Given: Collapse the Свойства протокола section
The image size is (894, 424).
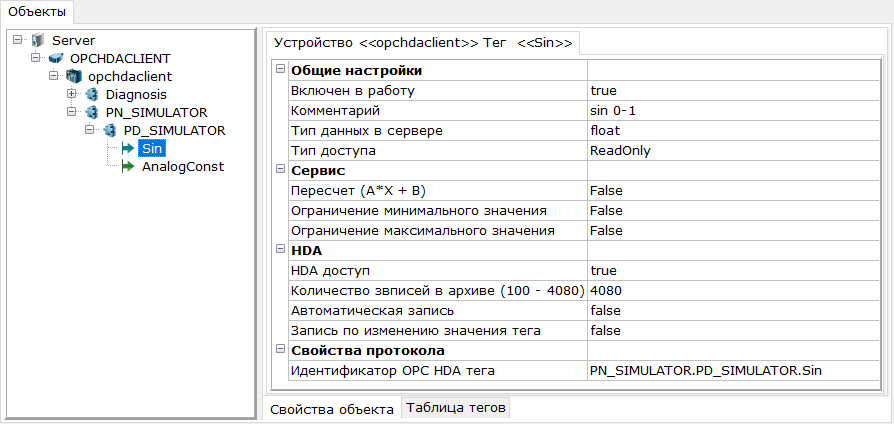Looking at the screenshot, I should point(280,349).
